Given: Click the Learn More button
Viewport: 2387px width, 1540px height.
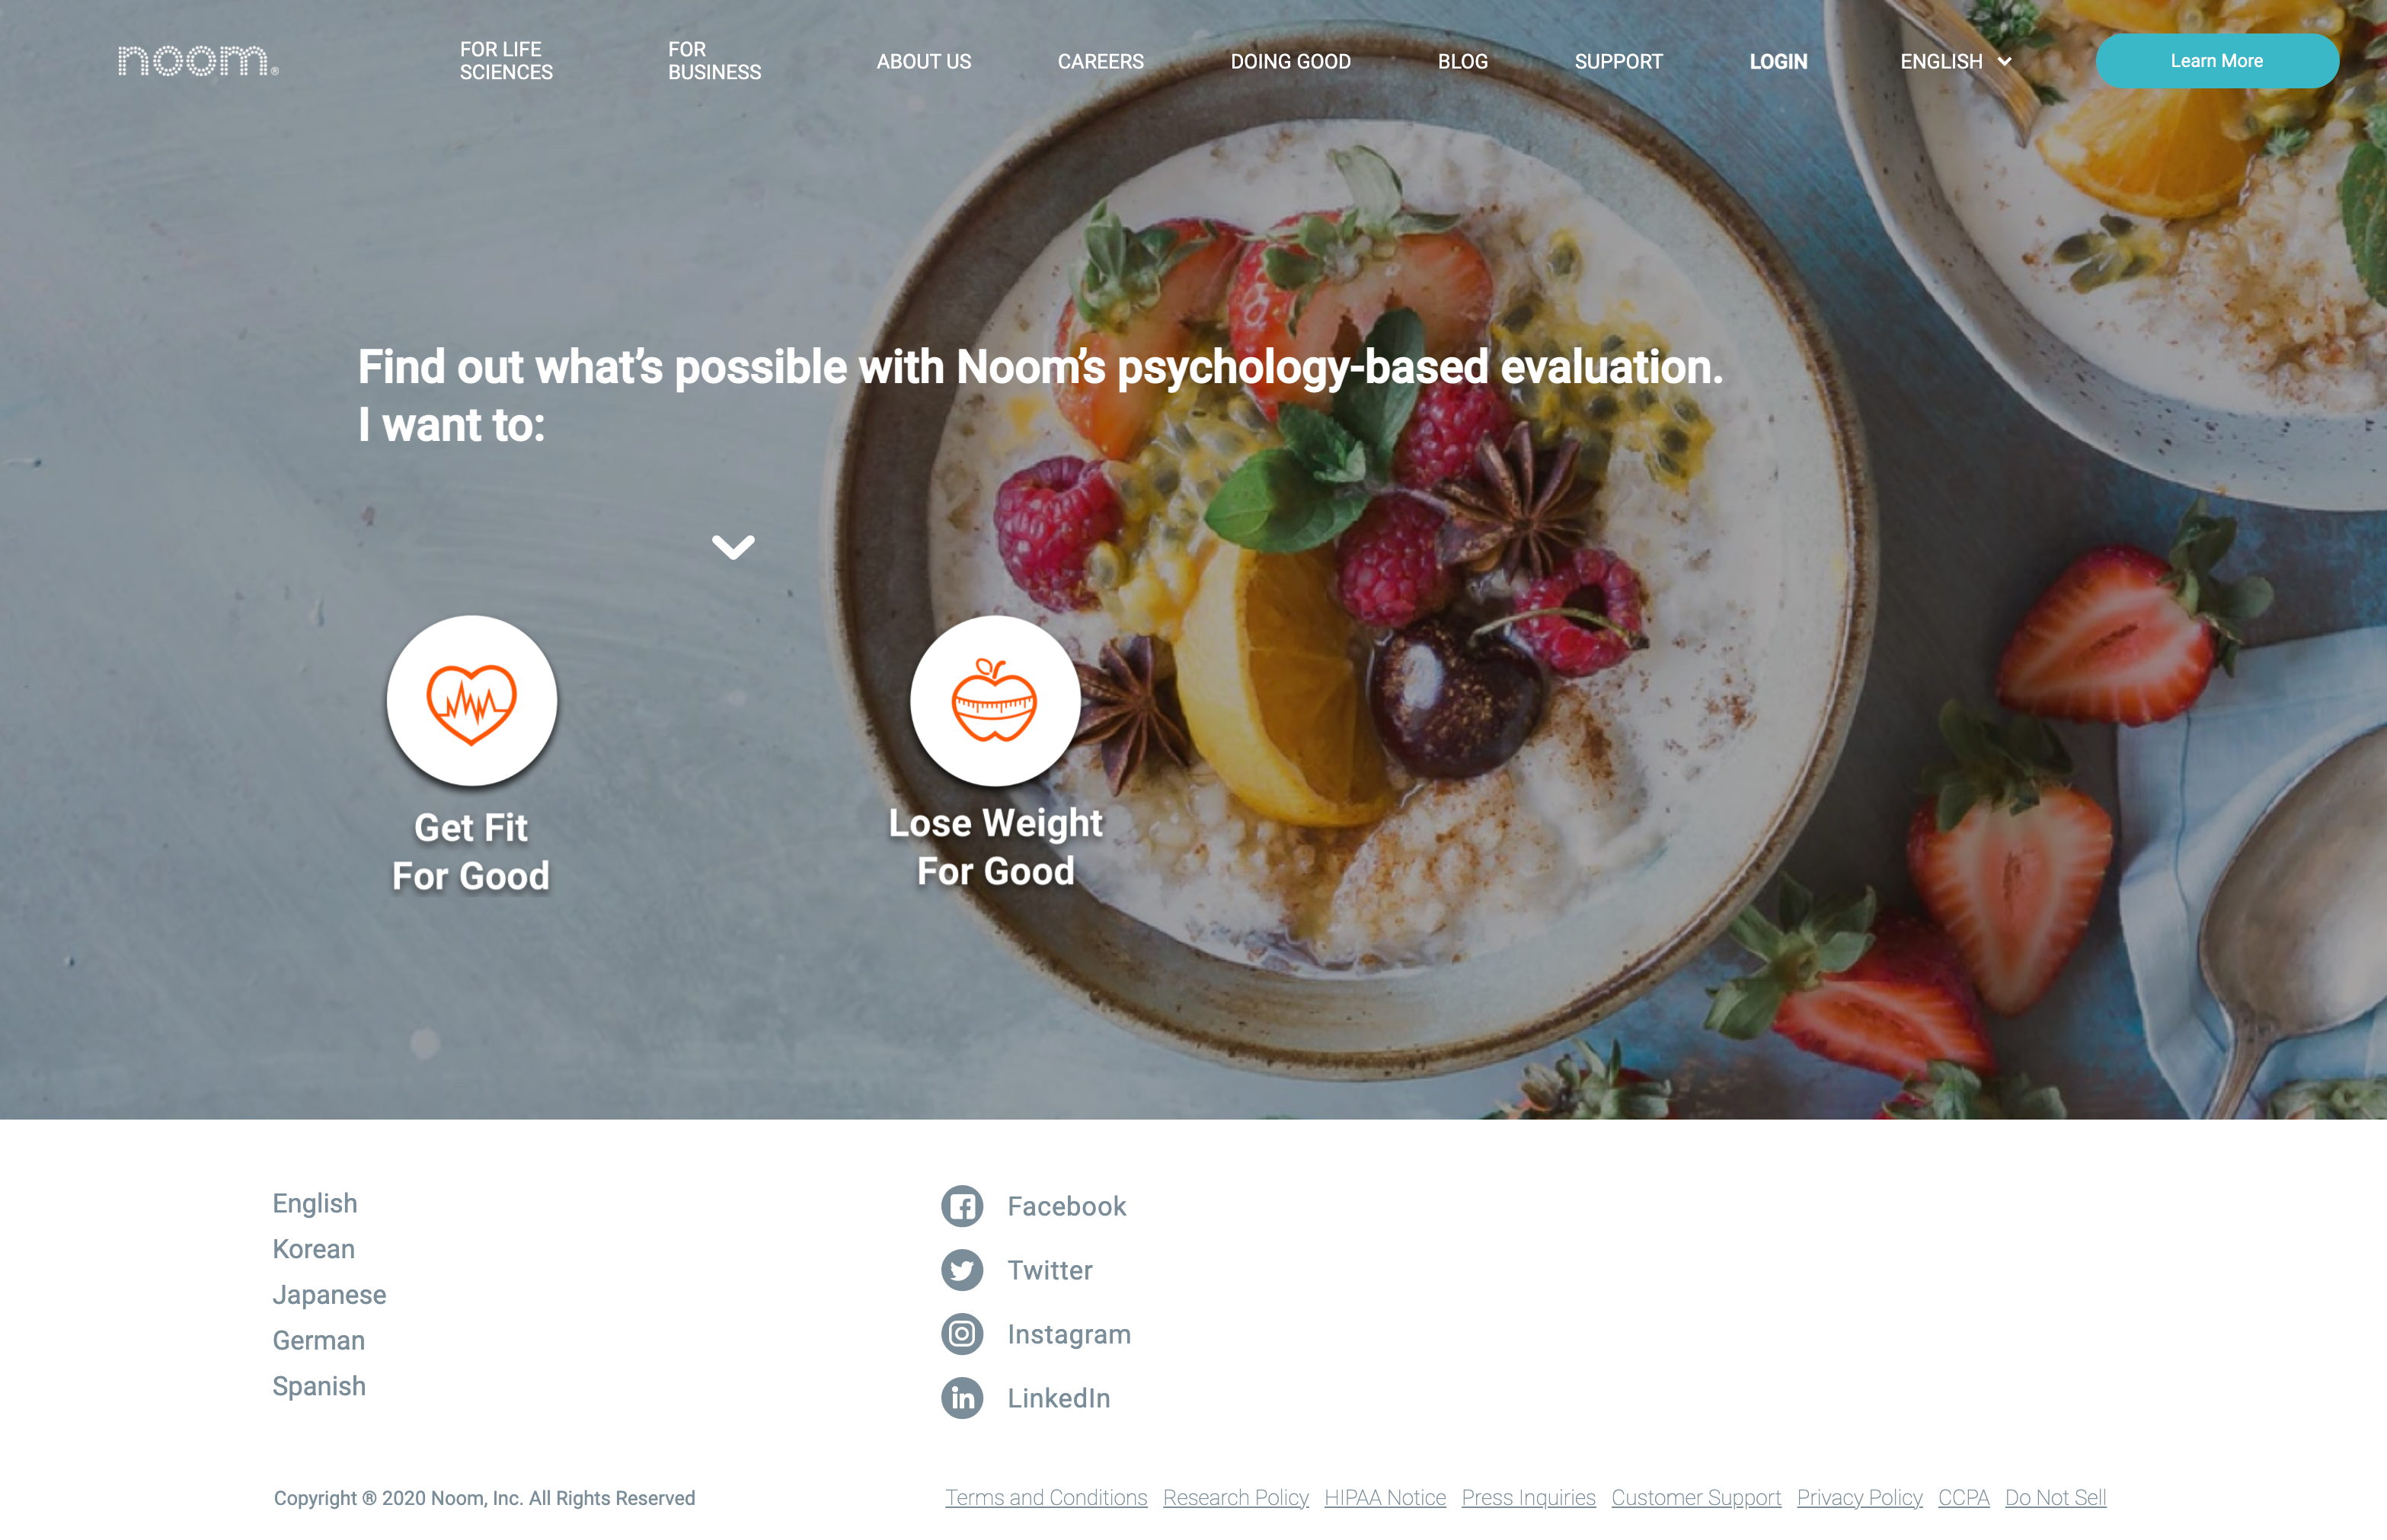Looking at the screenshot, I should click(x=2216, y=61).
